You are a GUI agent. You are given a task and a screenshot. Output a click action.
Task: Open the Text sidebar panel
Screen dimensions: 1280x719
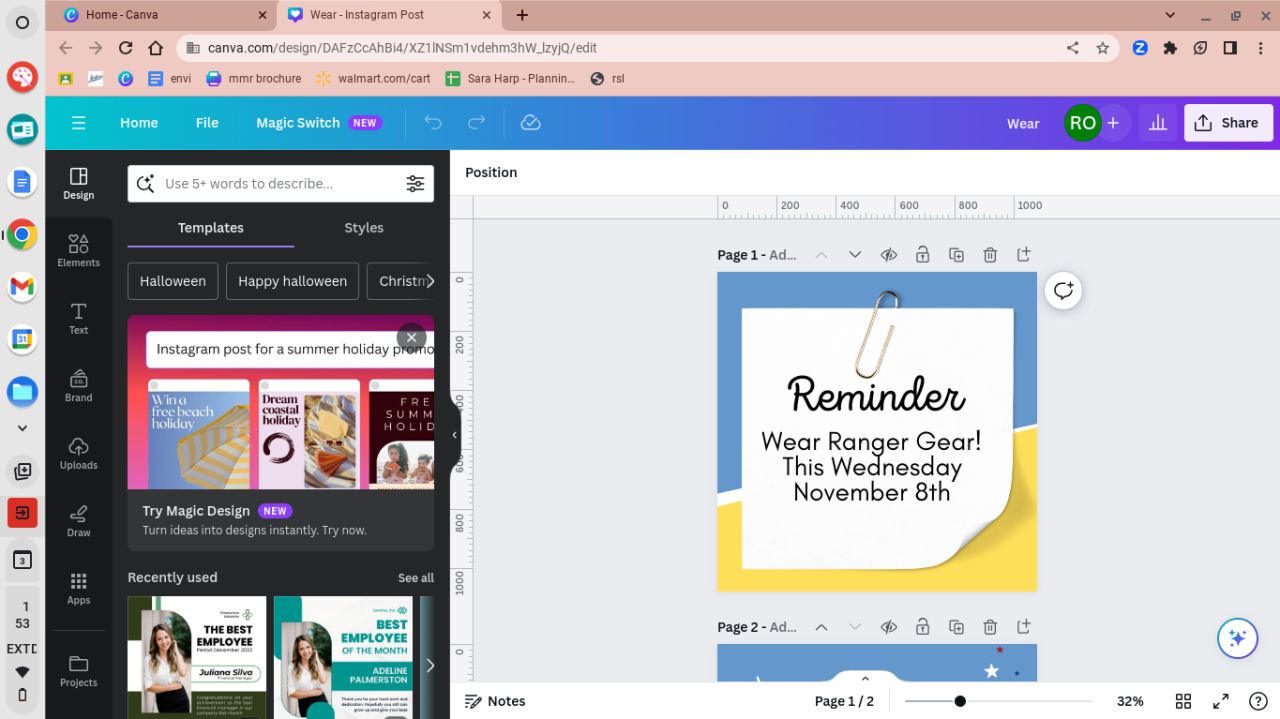pyautogui.click(x=79, y=318)
